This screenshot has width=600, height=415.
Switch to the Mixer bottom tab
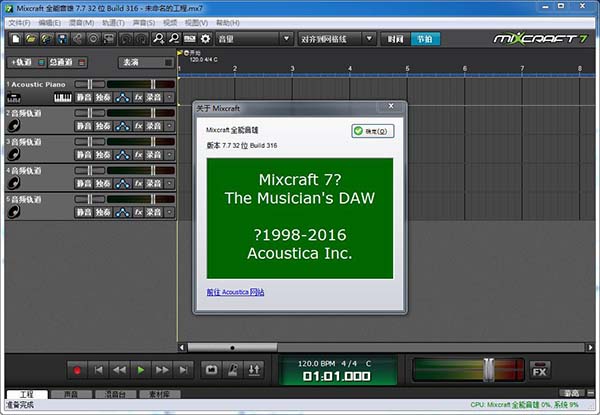click(115, 394)
